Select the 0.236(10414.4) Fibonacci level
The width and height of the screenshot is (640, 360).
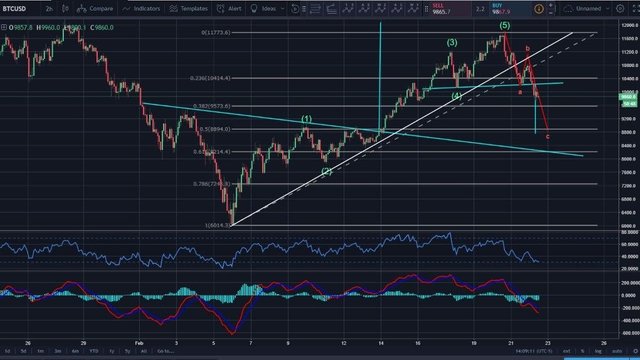(x=210, y=78)
